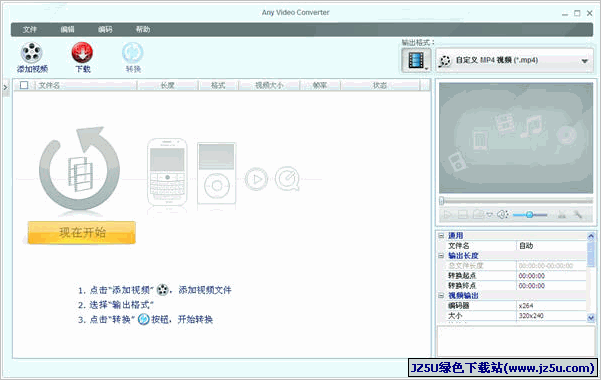The height and width of the screenshot is (380, 601).
Task: Click the video preview thumbnail area
Action: [516, 138]
